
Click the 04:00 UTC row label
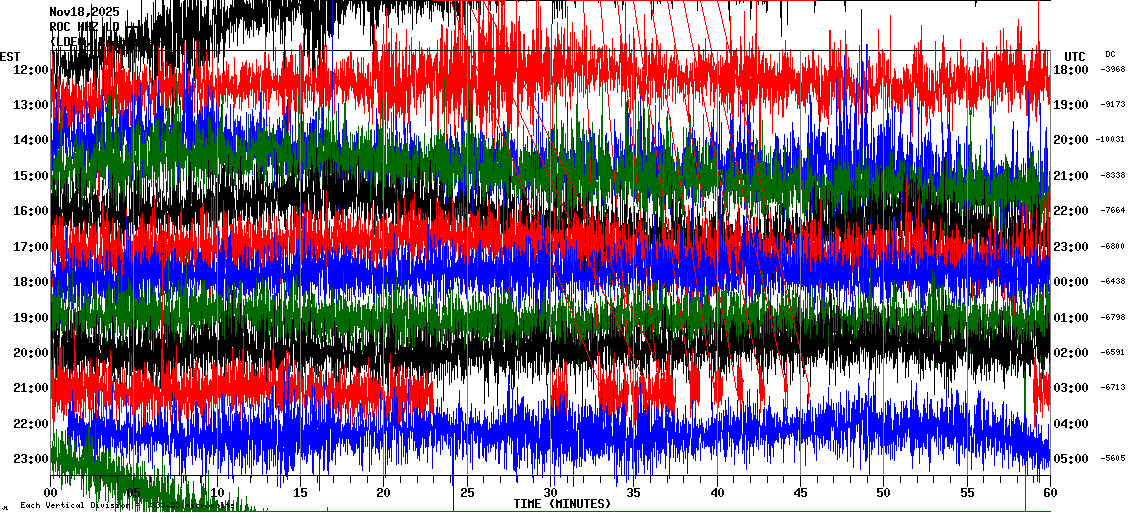(1070, 424)
